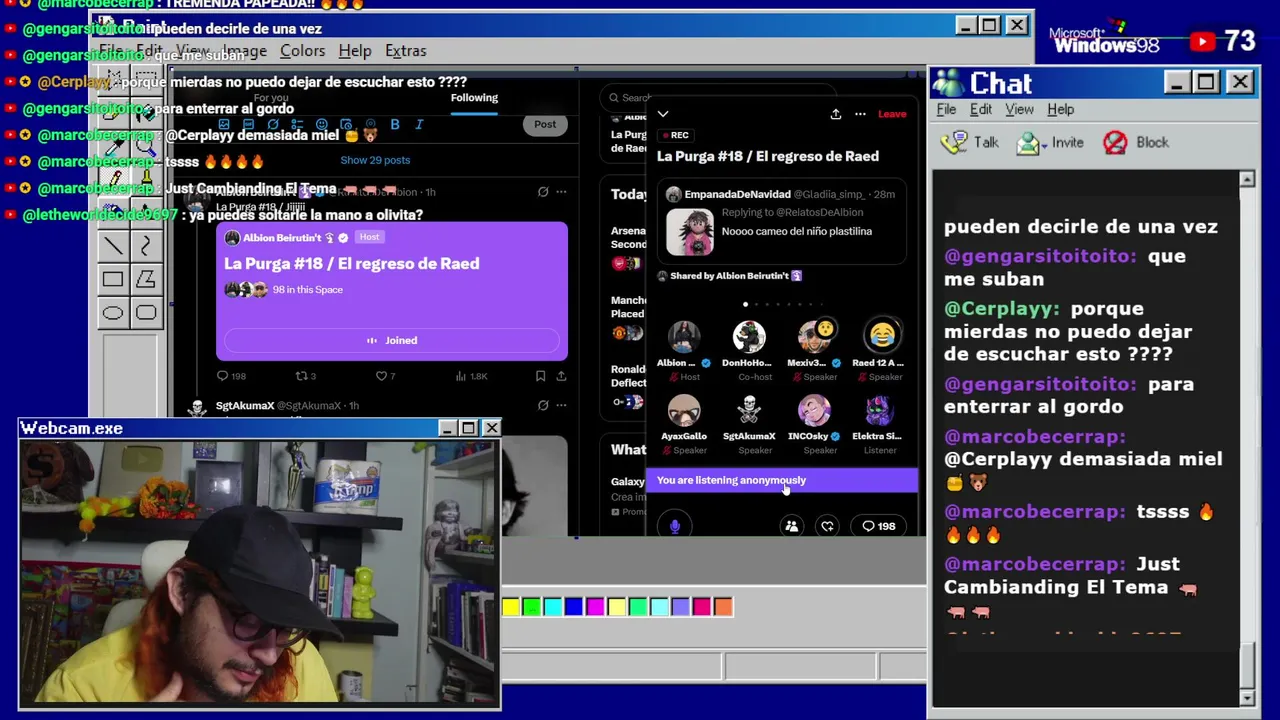The image size is (1280, 720).
Task: Switch to the Following tab
Action: (474, 98)
